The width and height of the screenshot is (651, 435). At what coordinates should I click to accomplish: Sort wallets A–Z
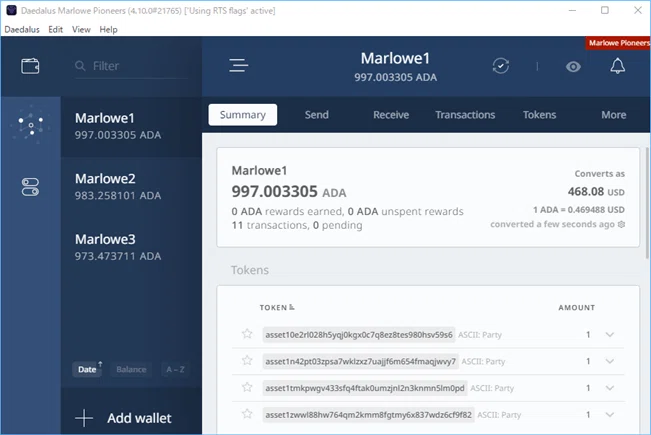click(x=175, y=369)
